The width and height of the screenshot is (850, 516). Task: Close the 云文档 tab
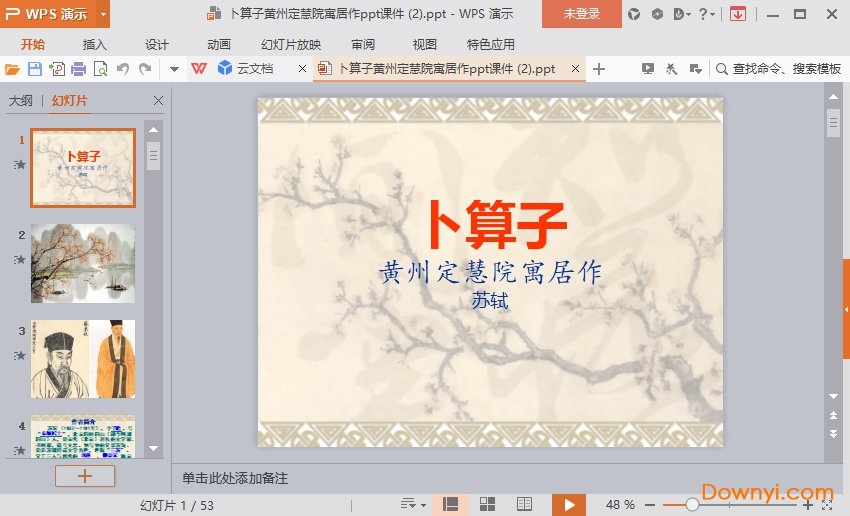click(x=302, y=69)
